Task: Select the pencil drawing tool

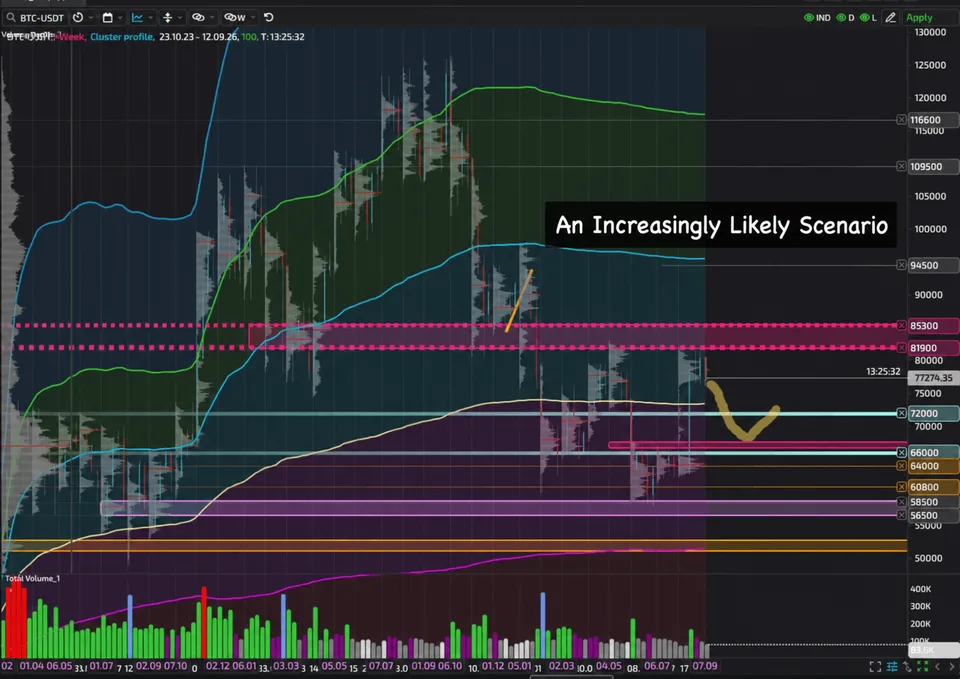Action: click(891, 18)
